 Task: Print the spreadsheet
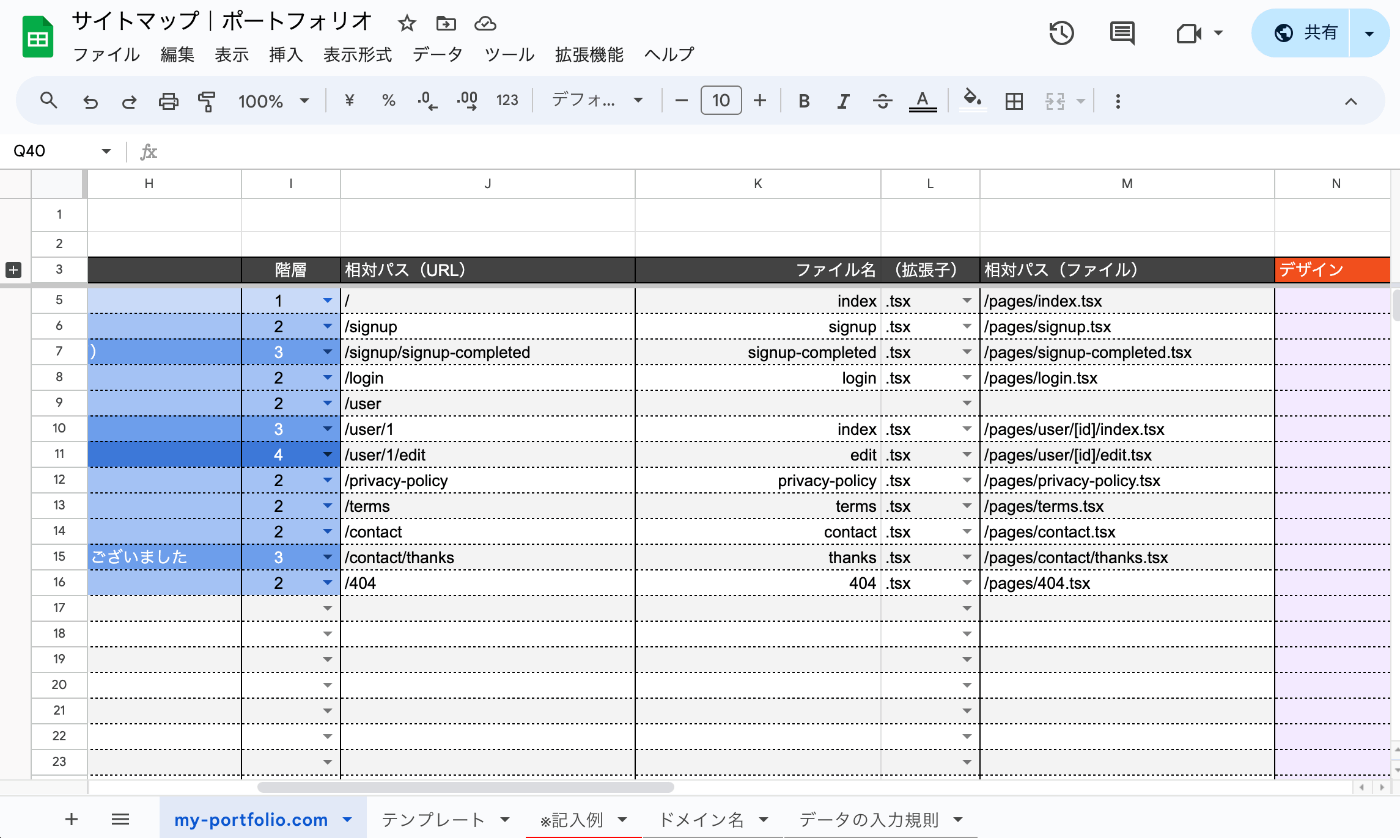pyautogui.click(x=168, y=100)
